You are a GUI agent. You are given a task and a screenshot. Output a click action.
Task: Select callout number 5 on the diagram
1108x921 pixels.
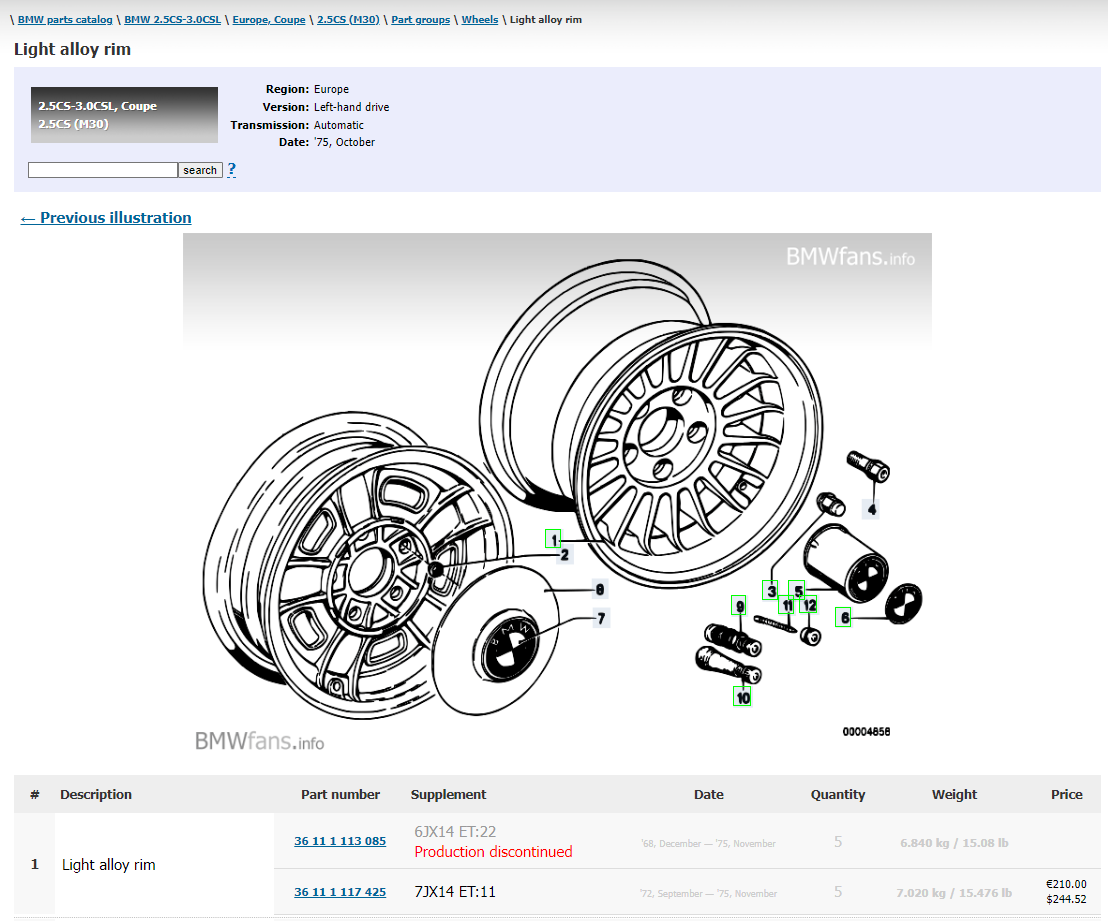point(798,590)
